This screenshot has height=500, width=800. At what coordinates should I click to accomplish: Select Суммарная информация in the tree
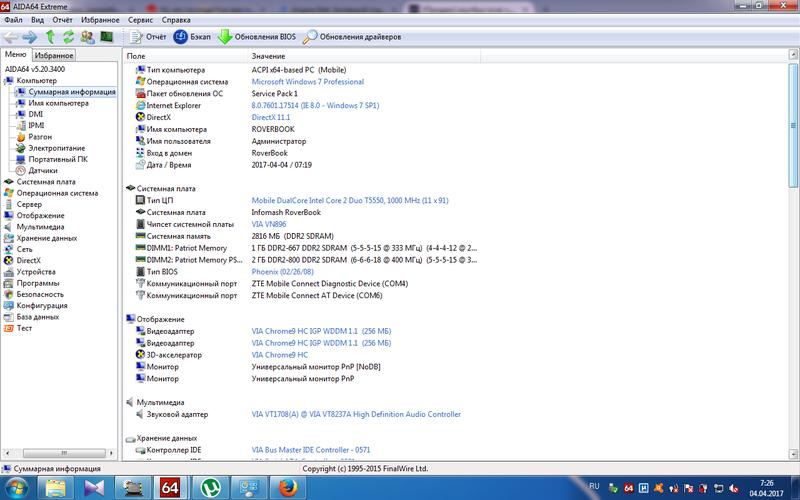tap(72, 92)
